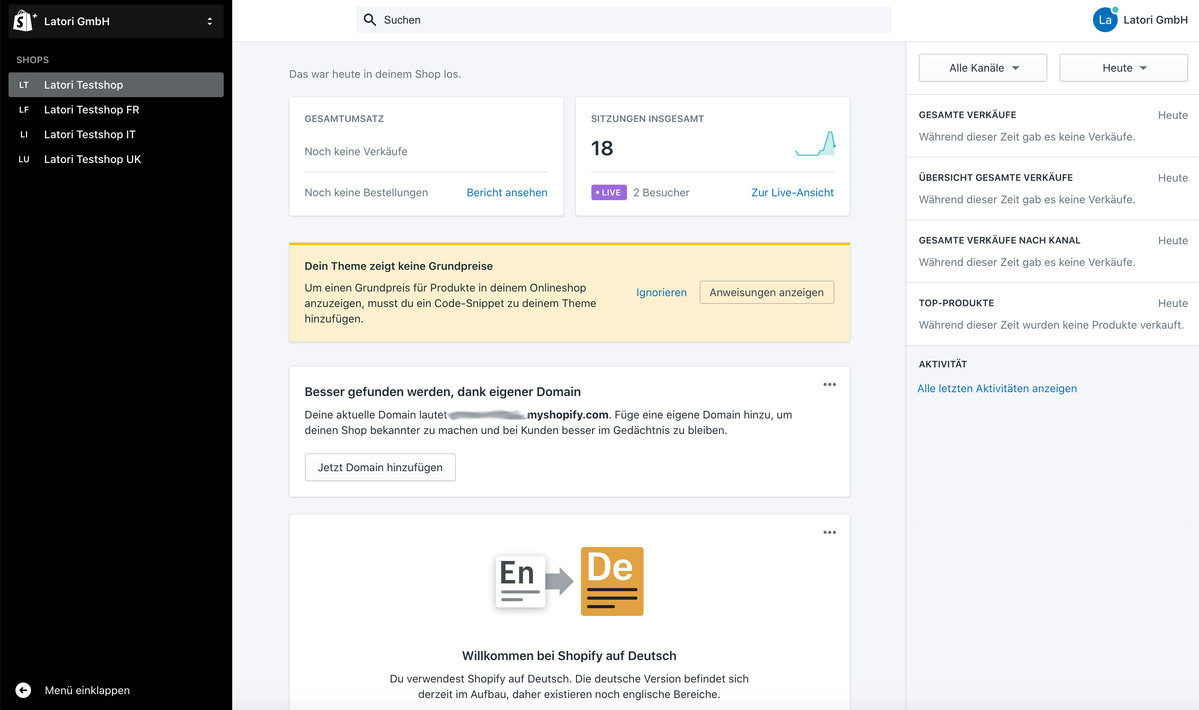Screen dimensions: 1199x710
Task: Click the Dein Theme zeigt keine Grundpreise heading
Action: tap(398, 266)
